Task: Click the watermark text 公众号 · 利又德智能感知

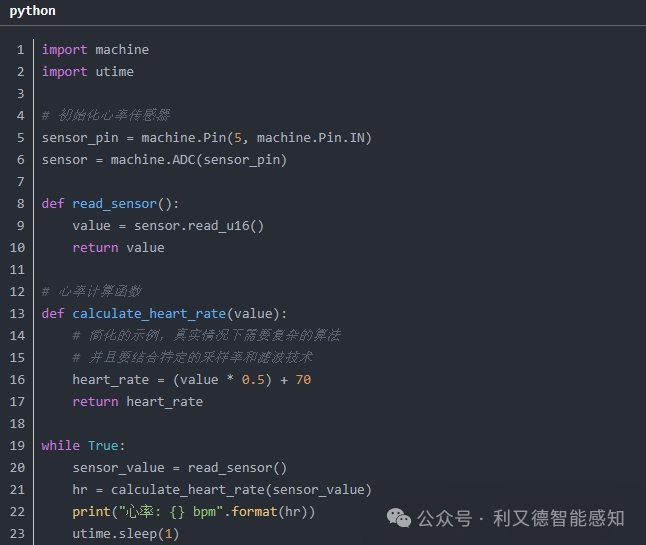Action: [x=520, y=518]
